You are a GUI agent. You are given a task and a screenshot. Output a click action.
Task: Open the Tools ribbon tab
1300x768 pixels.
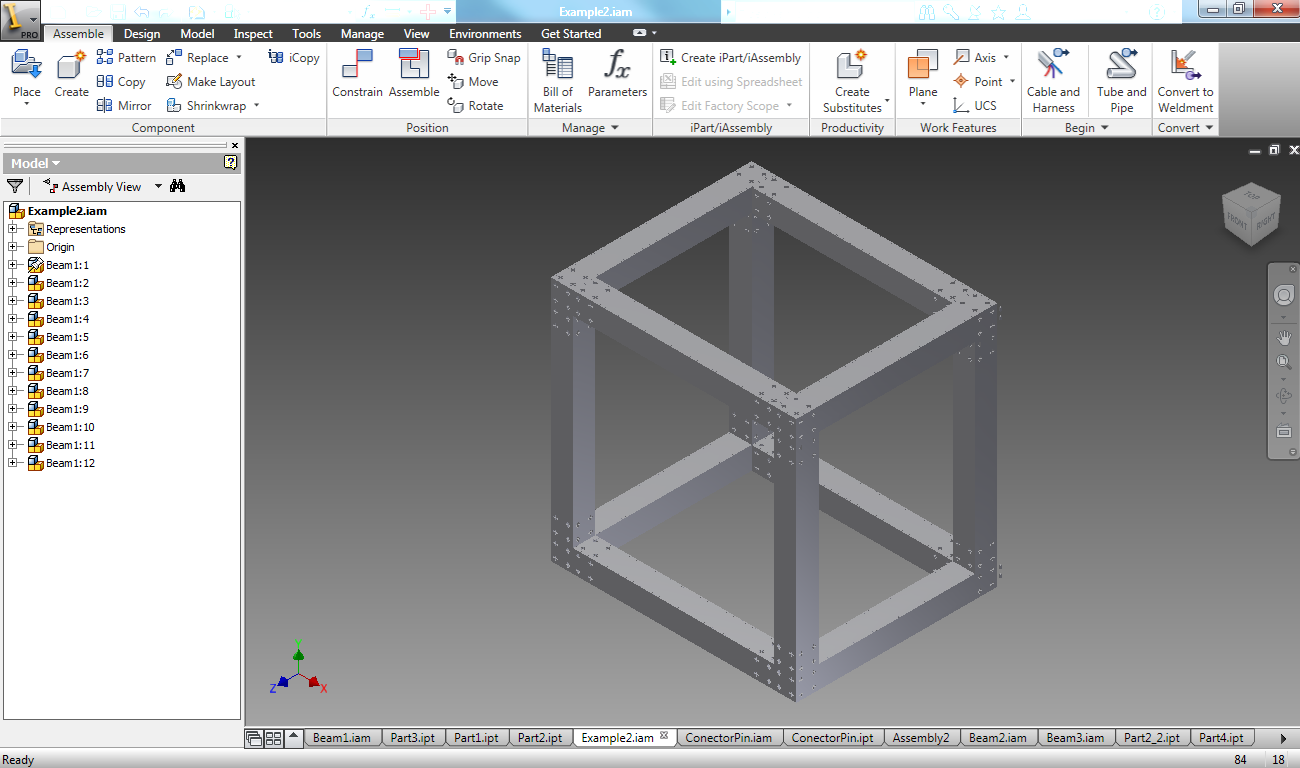307,34
